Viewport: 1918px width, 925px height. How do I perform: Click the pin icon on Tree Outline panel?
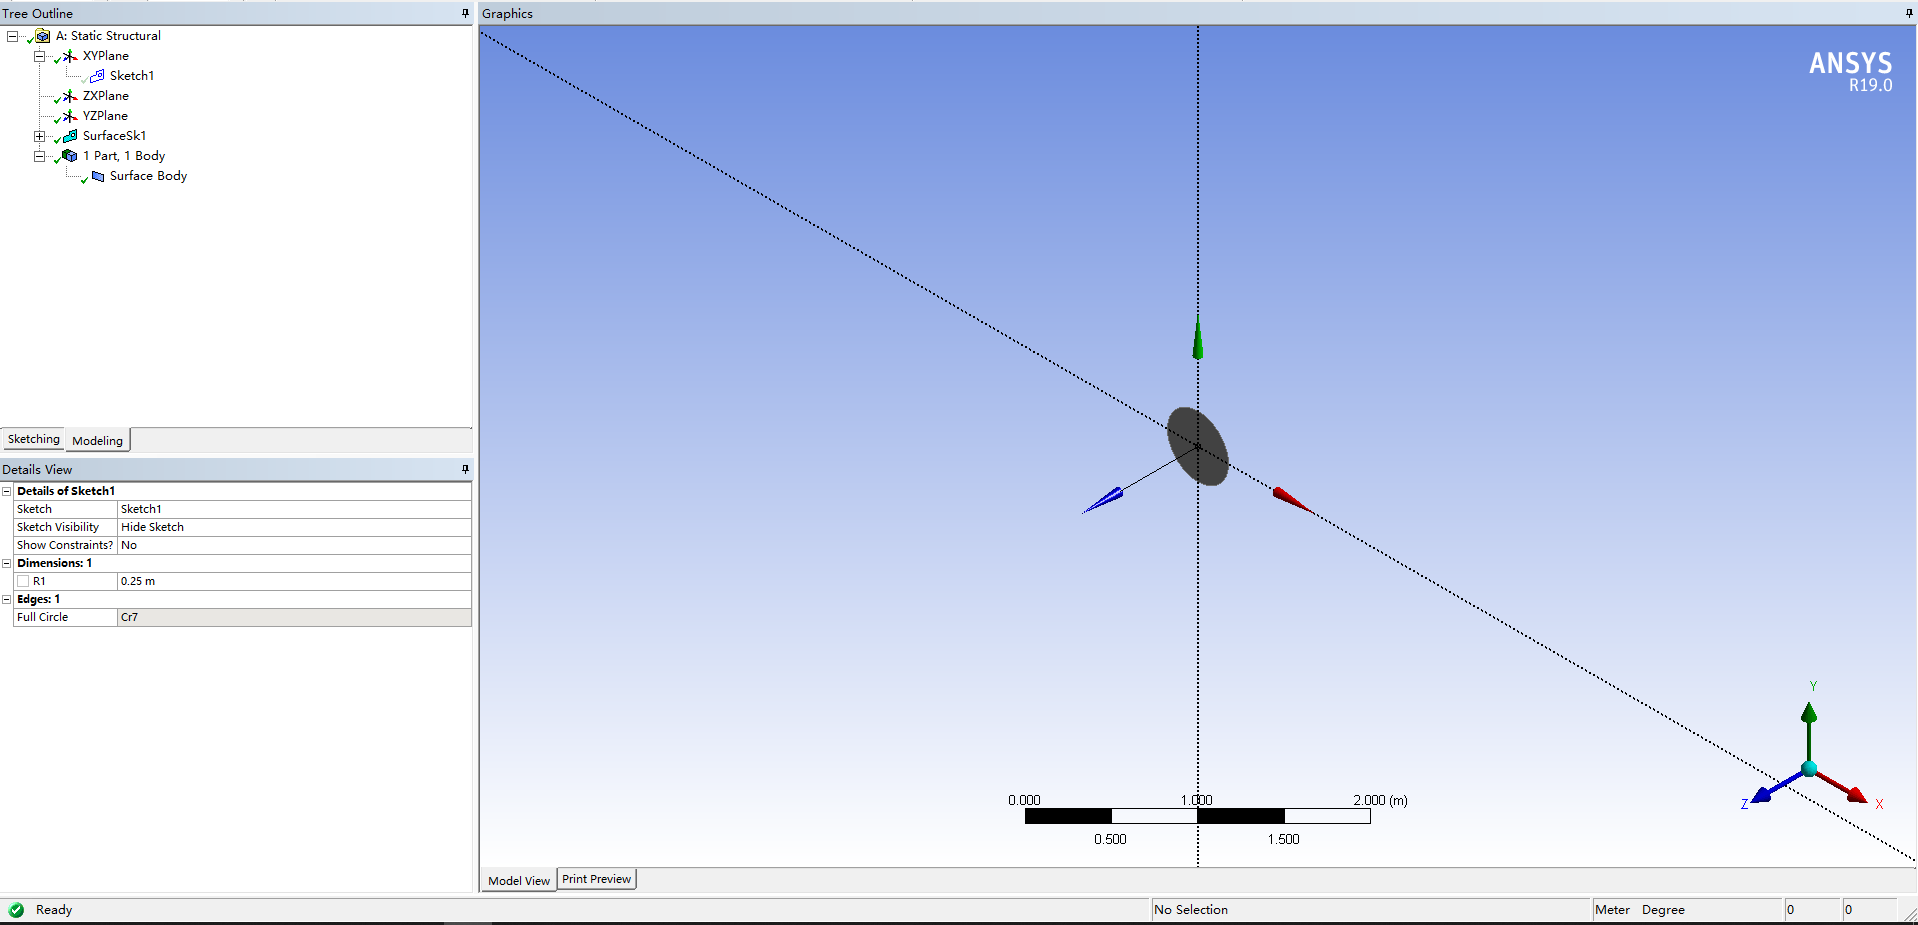[463, 13]
